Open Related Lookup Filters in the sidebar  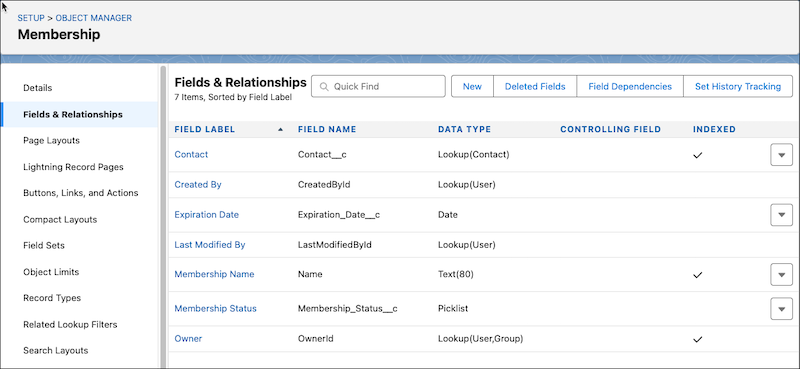coord(70,325)
